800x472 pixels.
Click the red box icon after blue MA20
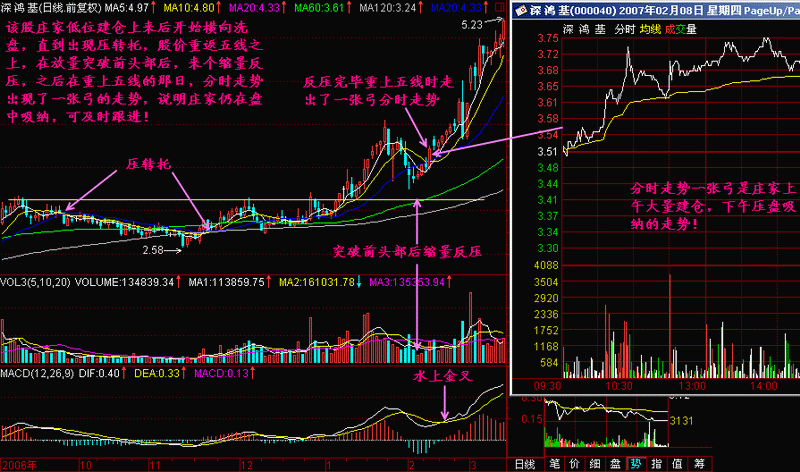coord(499,8)
